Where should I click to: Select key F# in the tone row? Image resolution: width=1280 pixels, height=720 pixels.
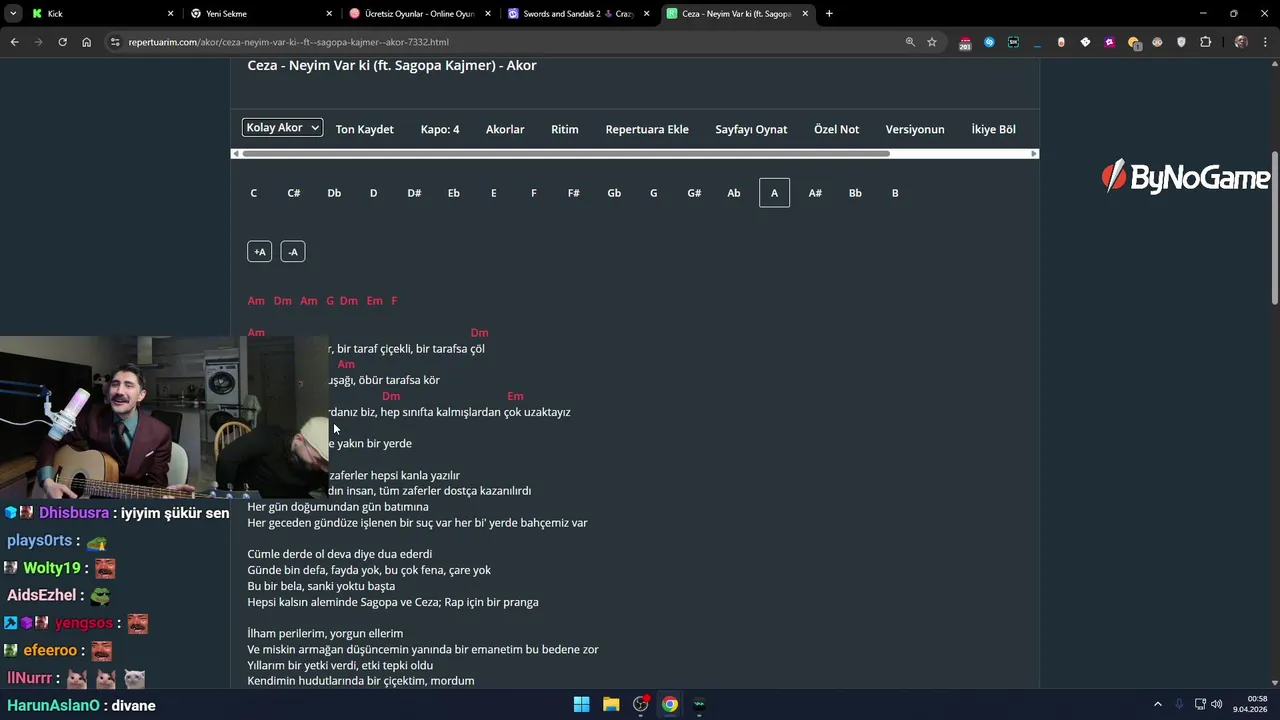574,193
